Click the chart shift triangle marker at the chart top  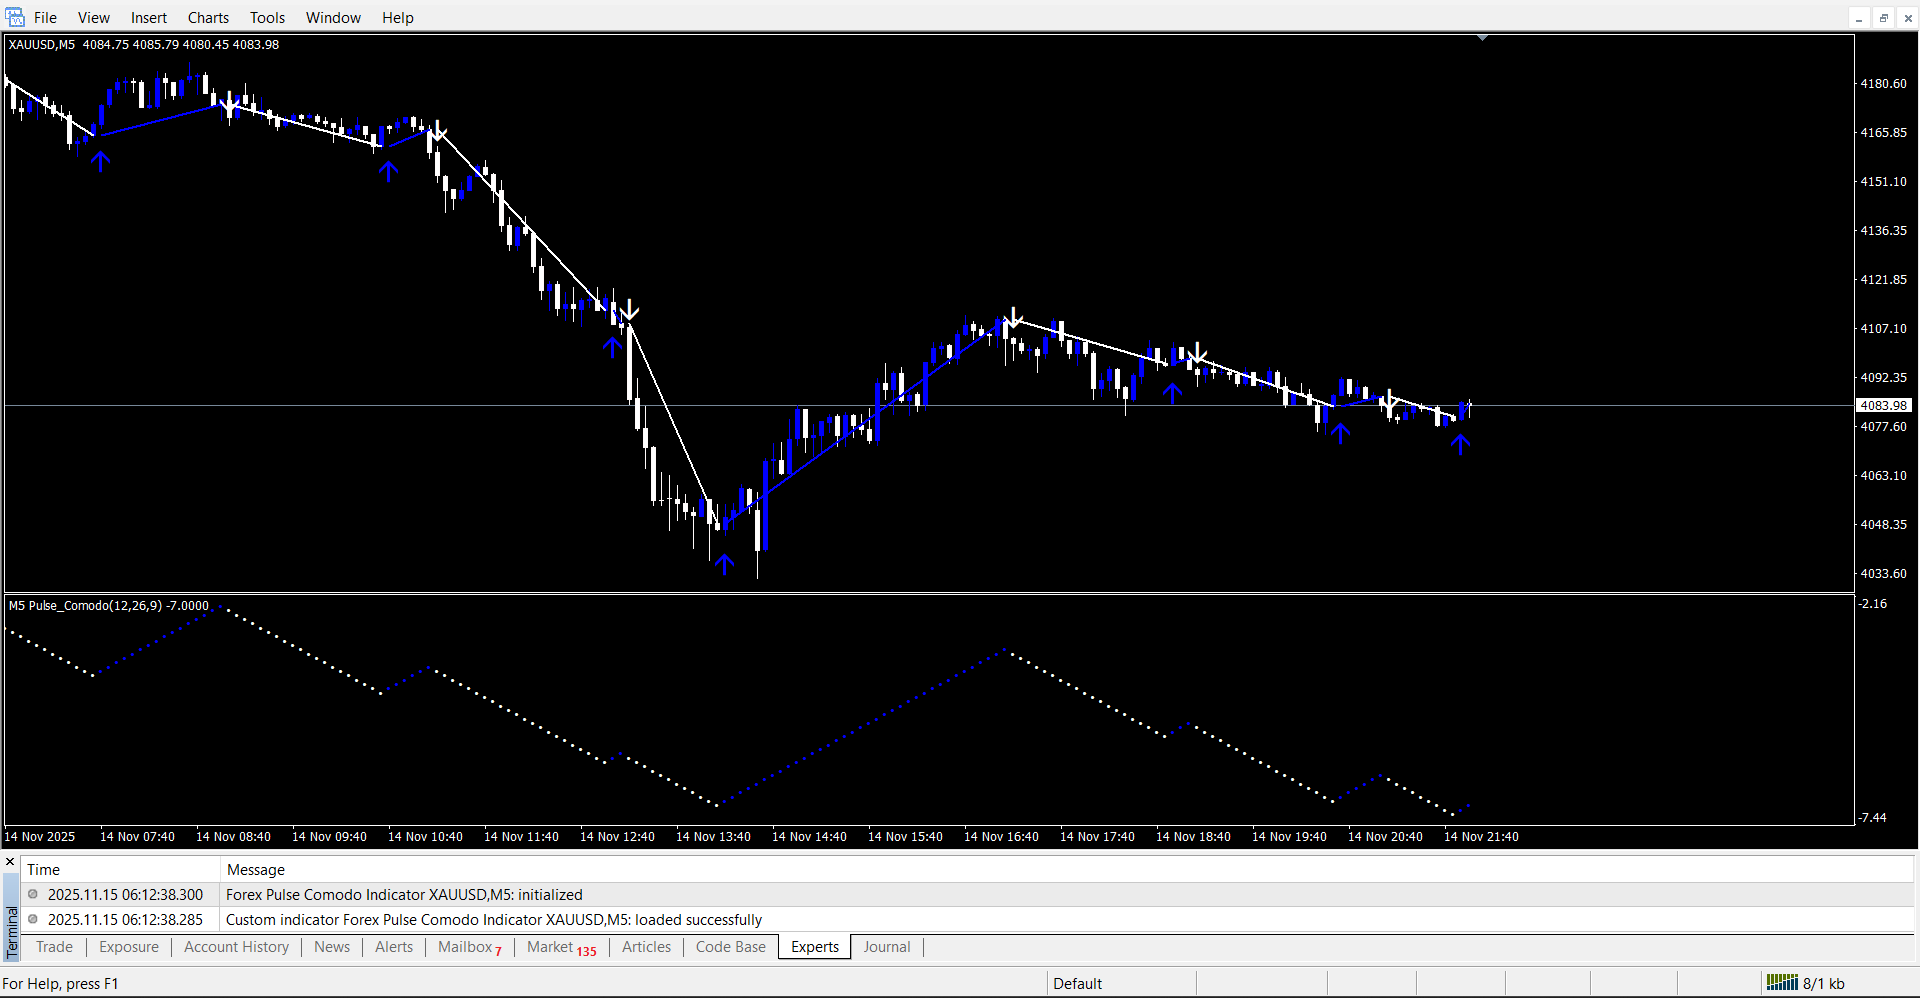pyautogui.click(x=1482, y=38)
